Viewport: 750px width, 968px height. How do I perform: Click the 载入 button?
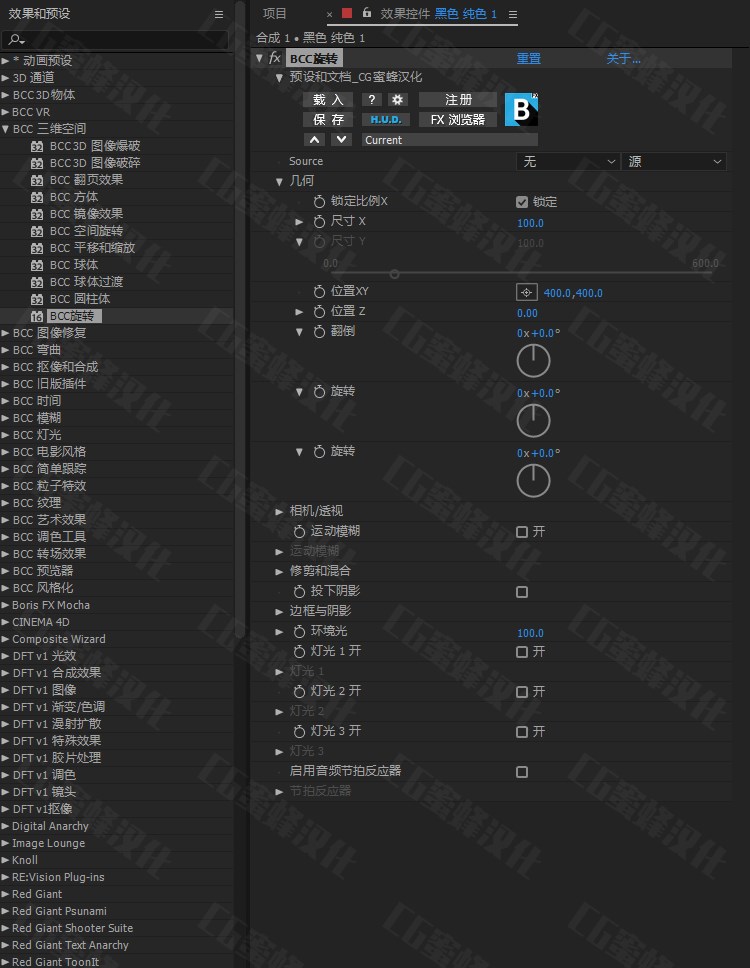pos(327,99)
